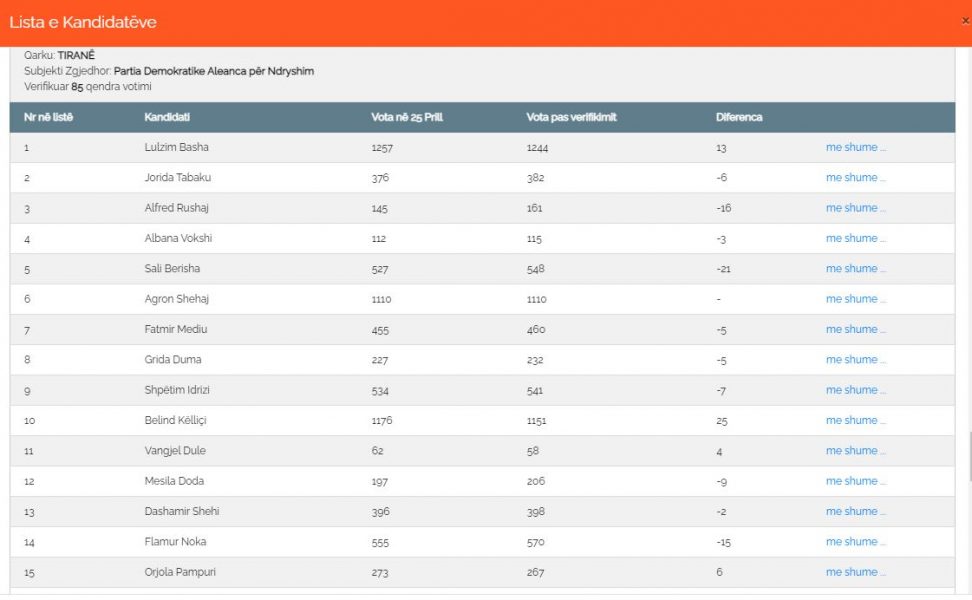Click the page scrollbar thumb
The height and width of the screenshot is (600, 972).
click(x=970, y=457)
